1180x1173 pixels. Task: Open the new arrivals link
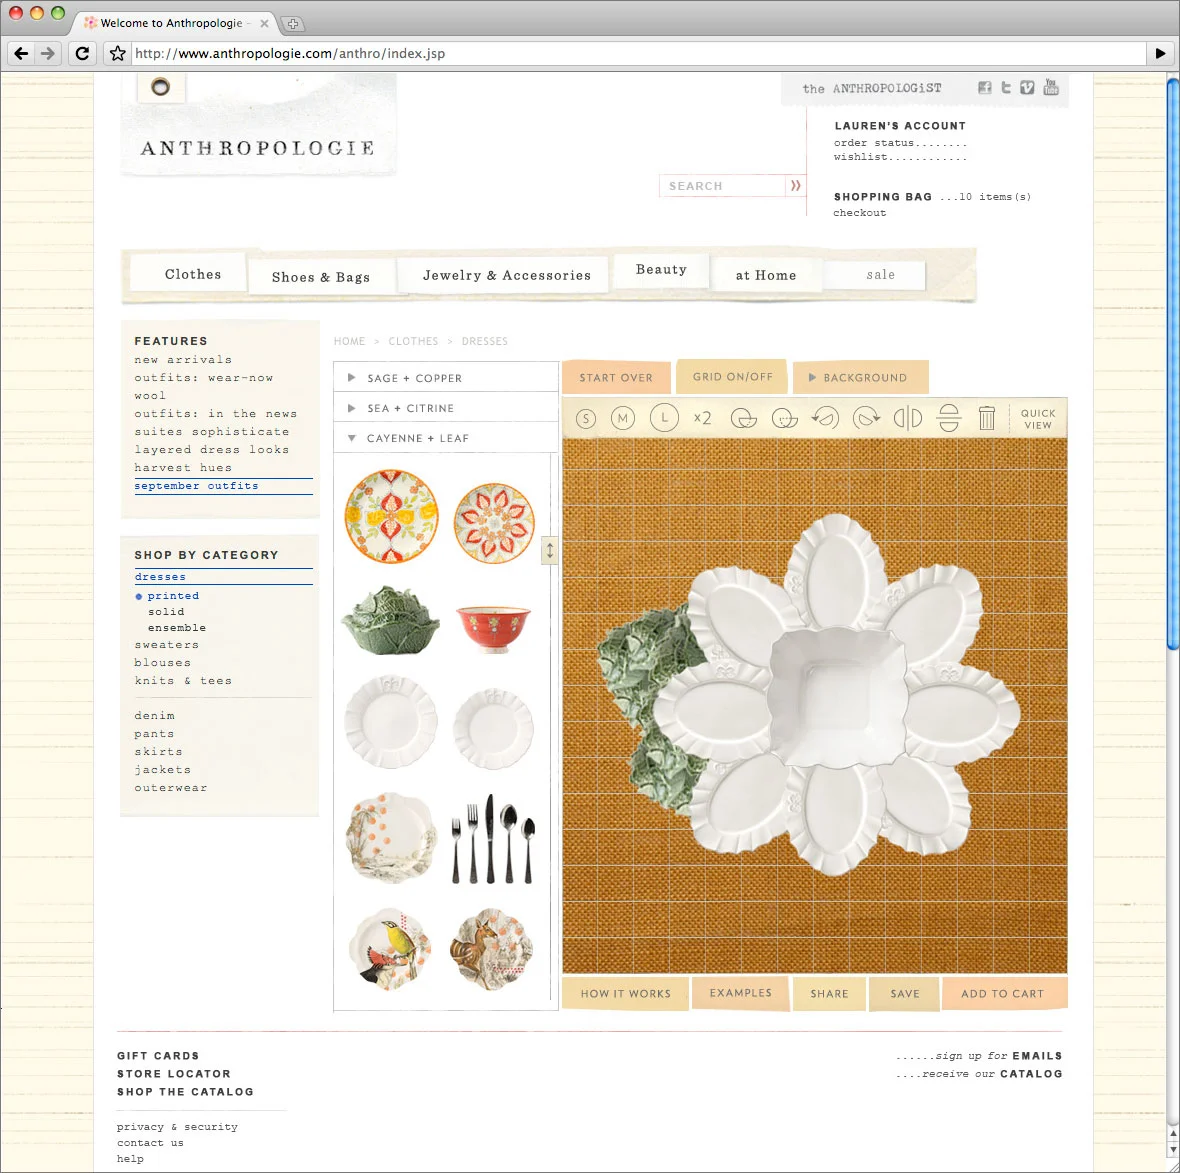(x=184, y=360)
